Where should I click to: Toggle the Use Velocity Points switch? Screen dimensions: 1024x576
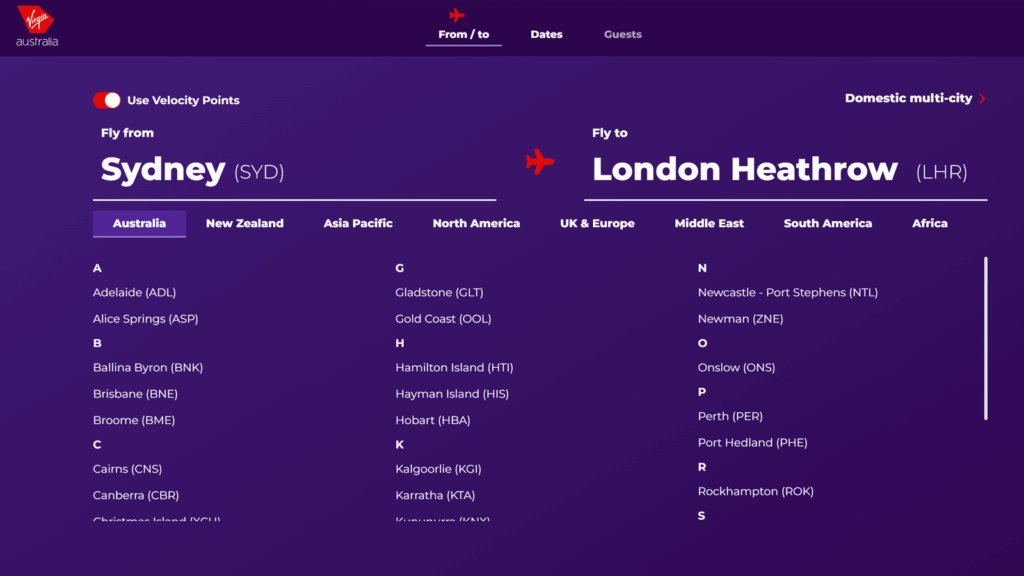click(107, 100)
